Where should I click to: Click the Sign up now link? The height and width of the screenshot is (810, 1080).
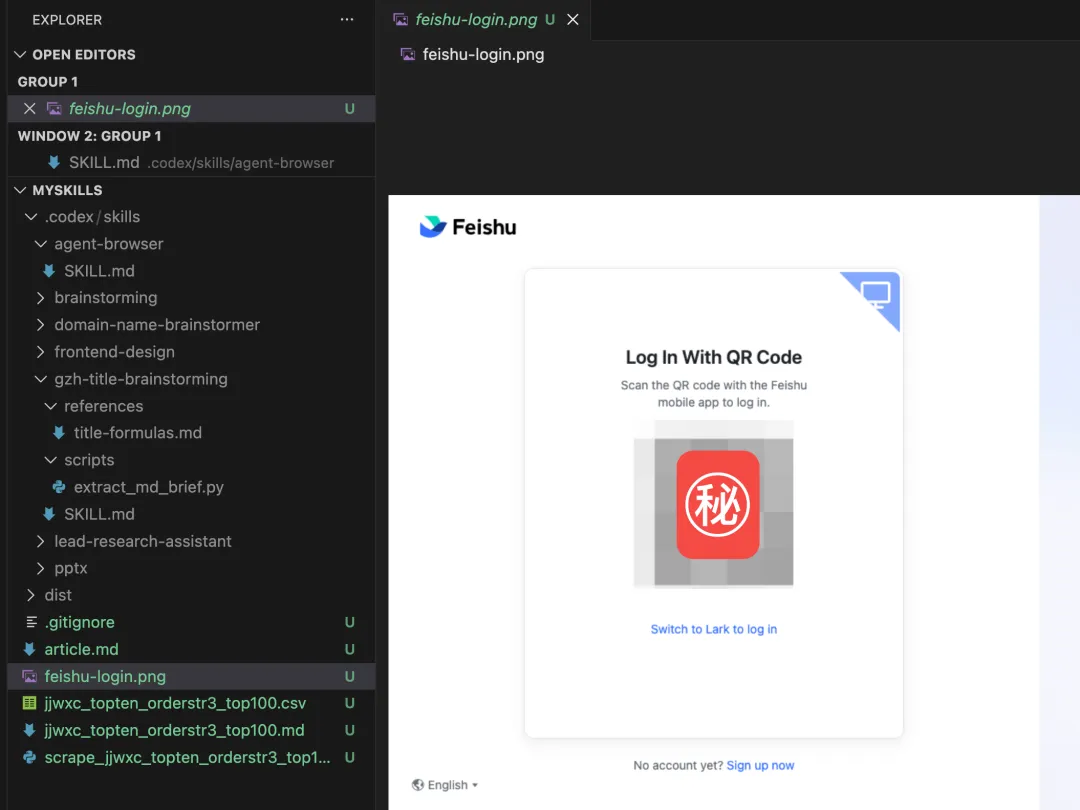coord(760,765)
